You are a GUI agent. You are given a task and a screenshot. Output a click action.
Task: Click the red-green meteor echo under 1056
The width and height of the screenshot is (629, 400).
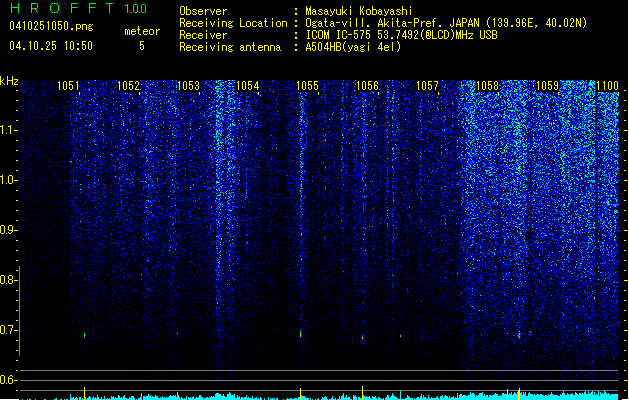[x=363, y=337]
